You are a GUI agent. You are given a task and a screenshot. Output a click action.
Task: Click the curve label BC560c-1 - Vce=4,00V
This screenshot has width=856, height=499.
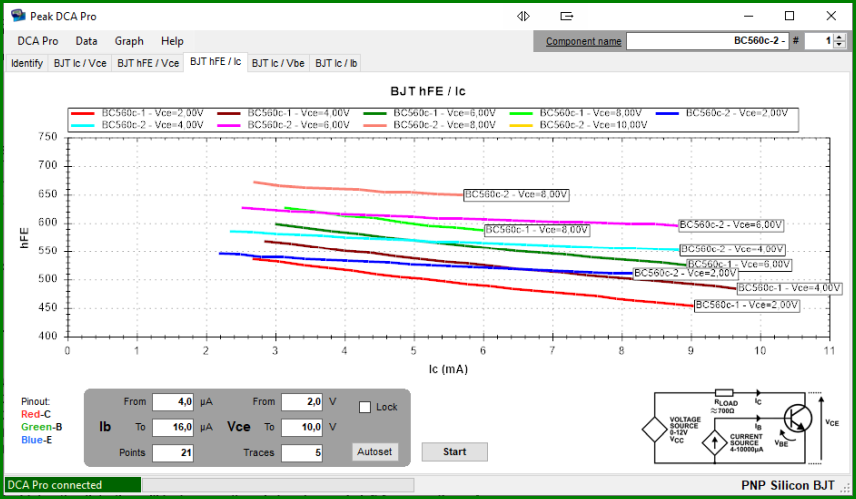(789, 288)
